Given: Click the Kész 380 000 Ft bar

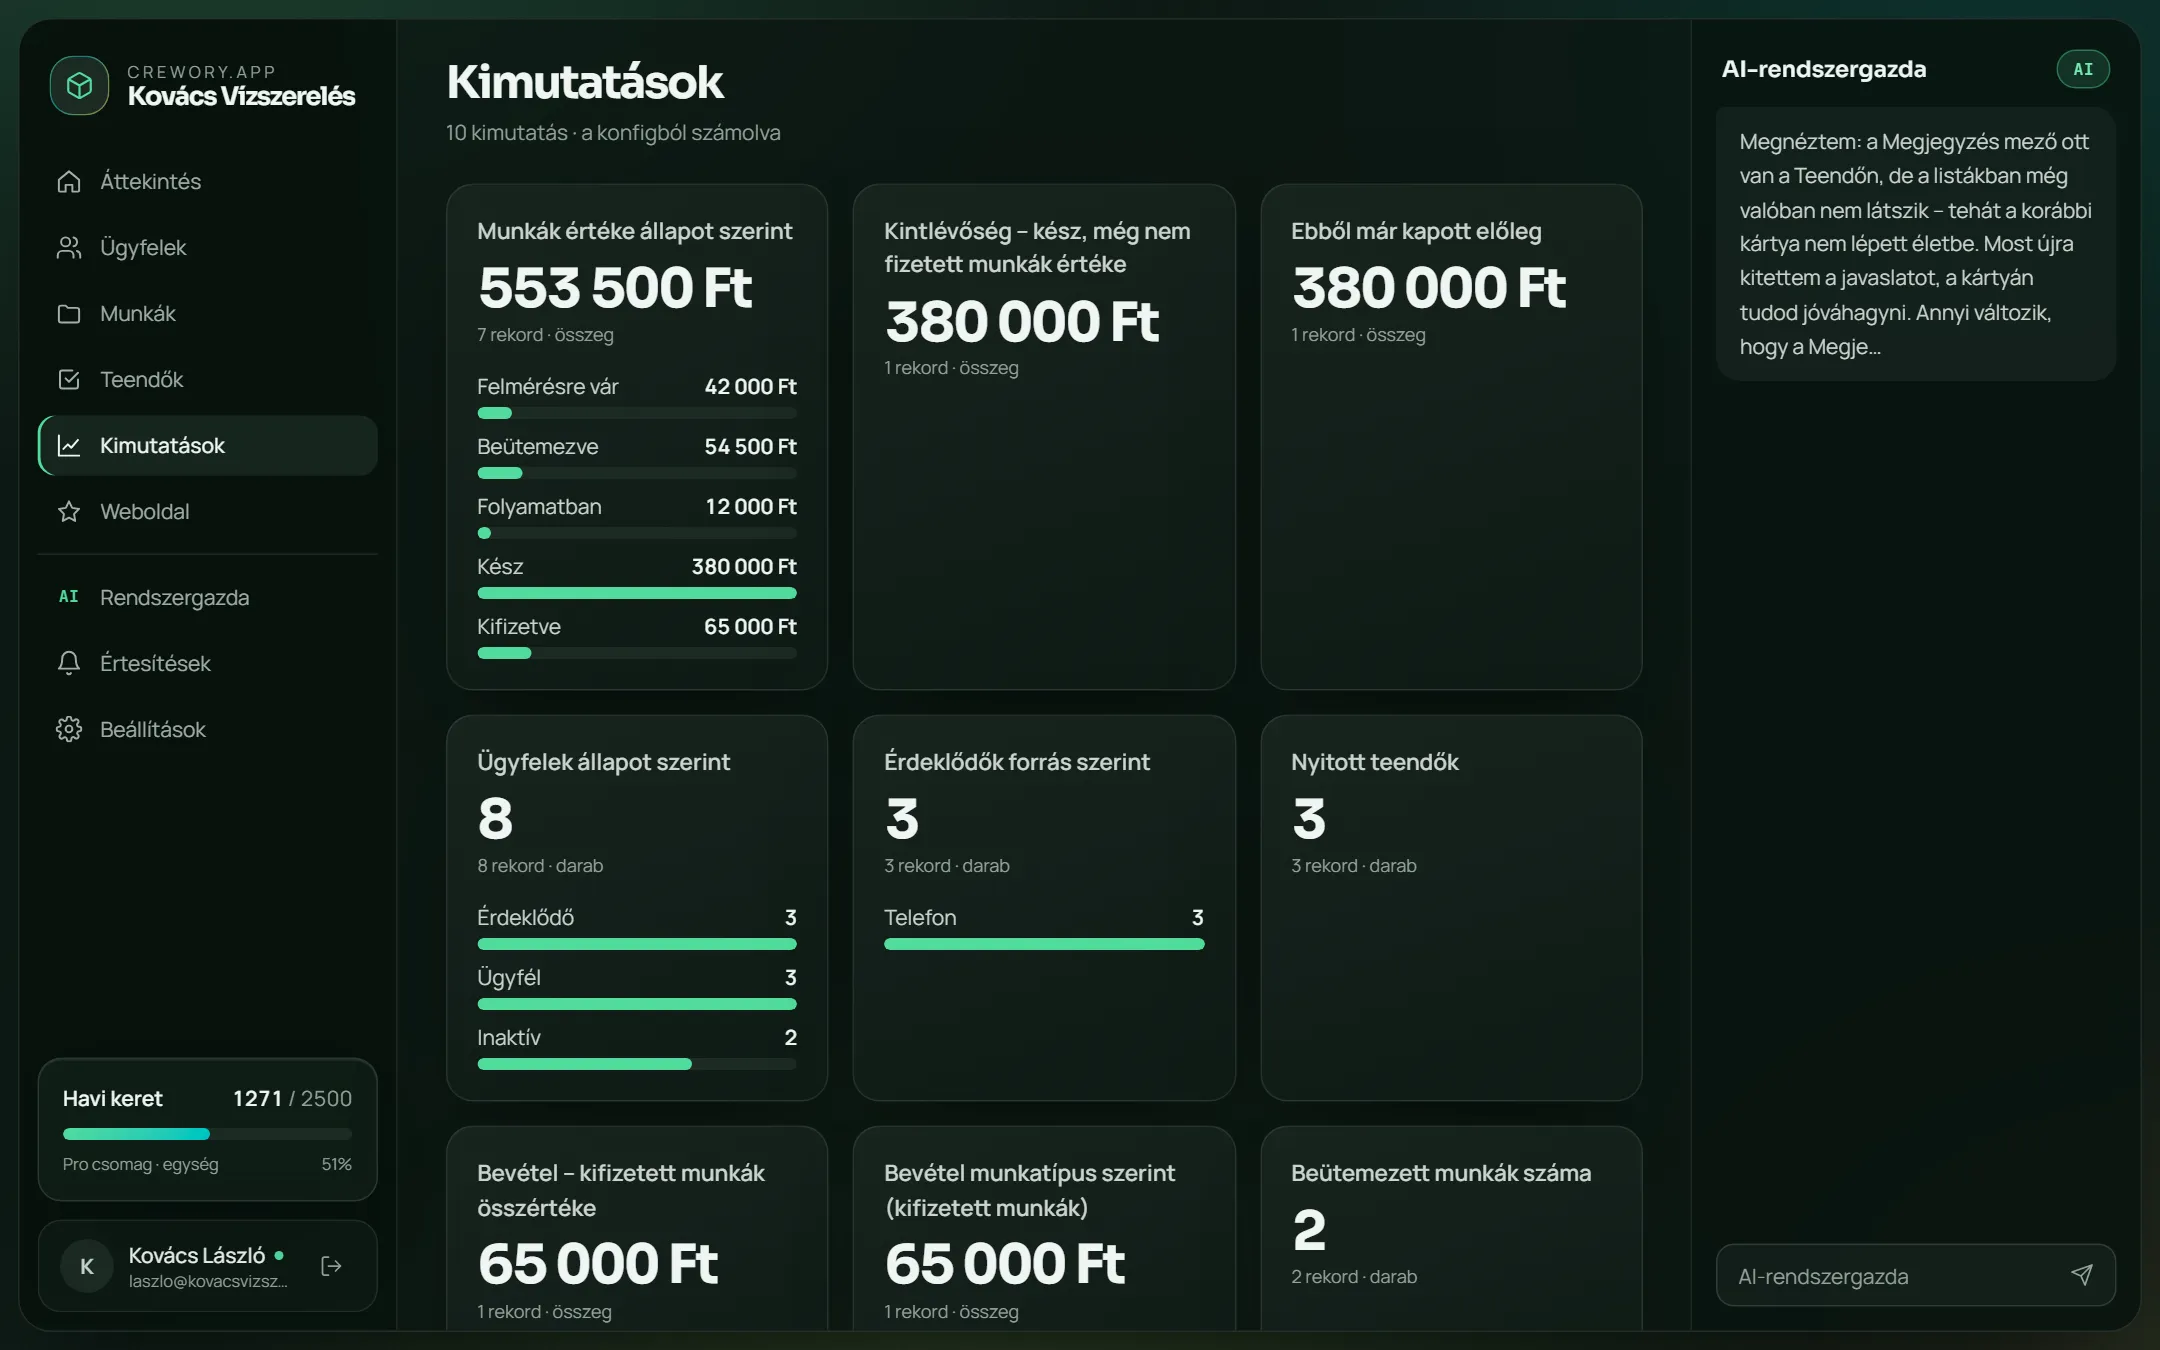Looking at the screenshot, I should click(x=637, y=593).
